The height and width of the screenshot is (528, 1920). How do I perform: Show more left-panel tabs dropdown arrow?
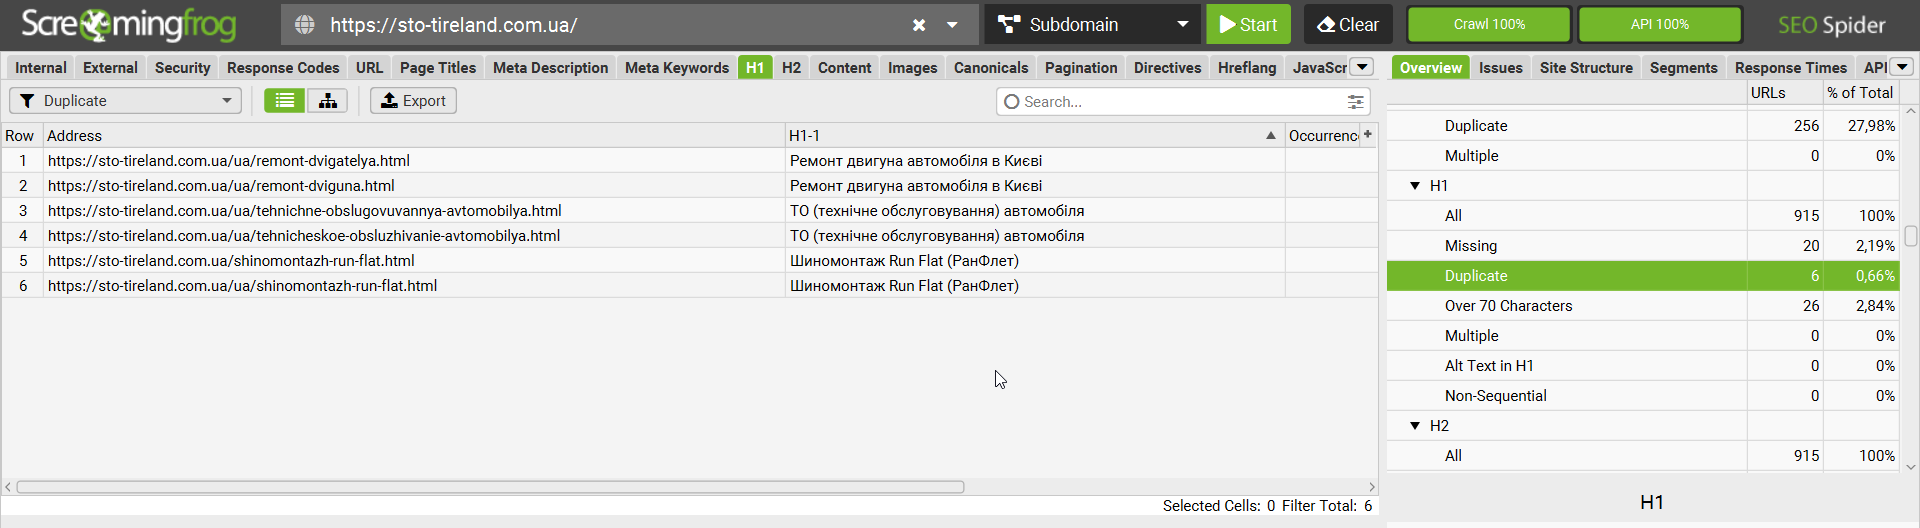tap(1362, 67)
